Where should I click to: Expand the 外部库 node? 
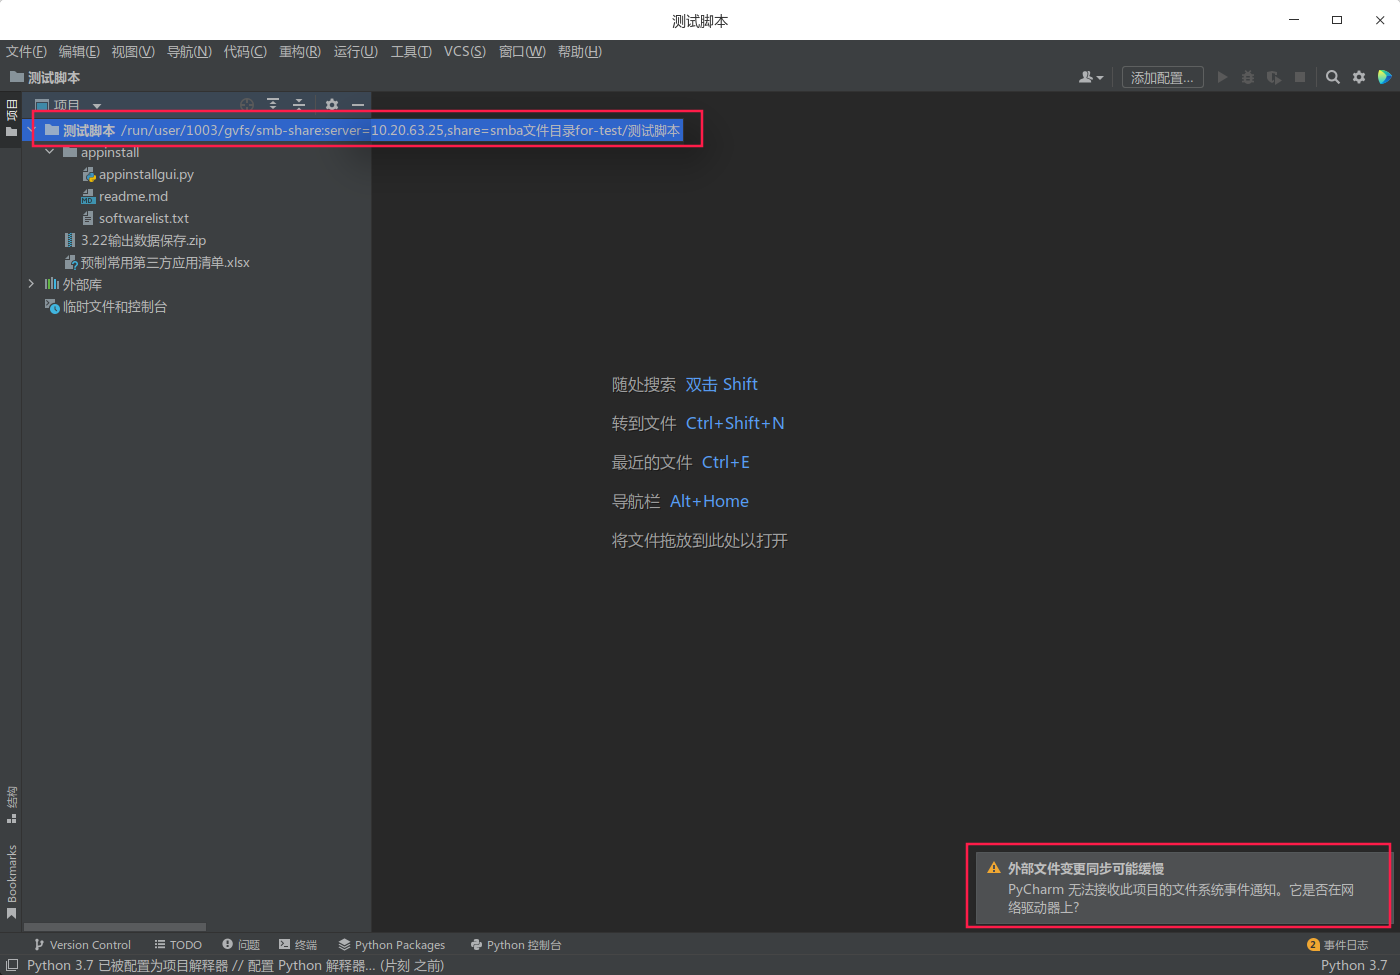pos(32,284)
